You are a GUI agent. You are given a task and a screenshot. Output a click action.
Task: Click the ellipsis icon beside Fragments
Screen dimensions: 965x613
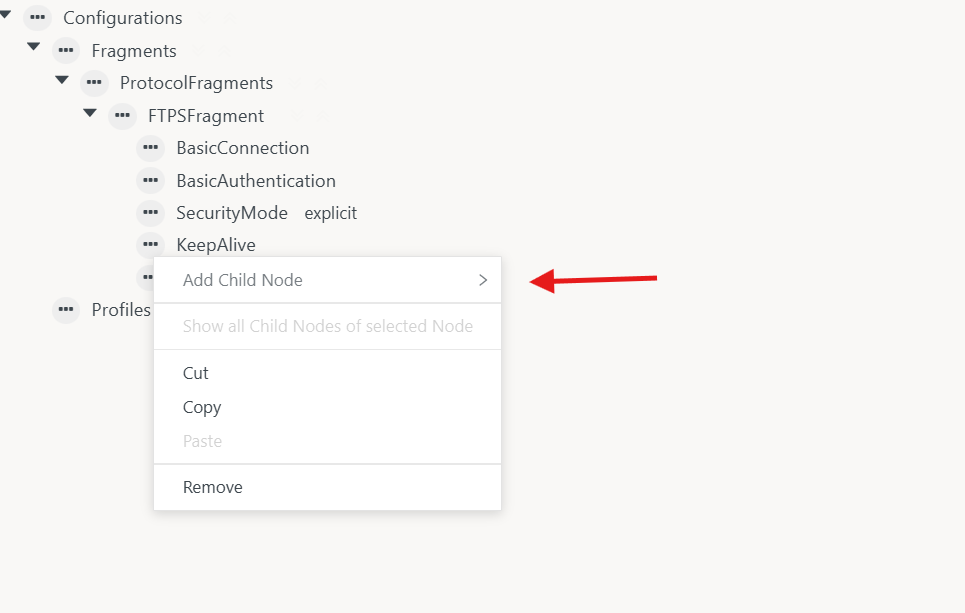66,50
